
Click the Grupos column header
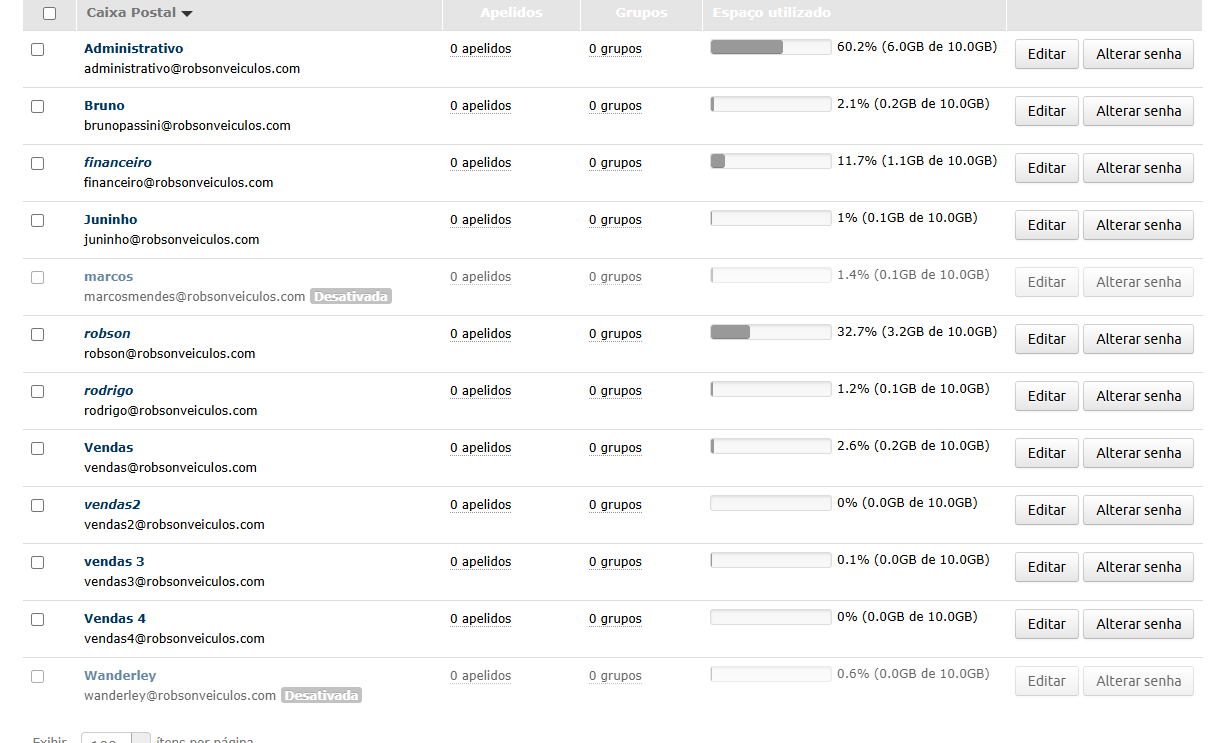click(642, 13)
